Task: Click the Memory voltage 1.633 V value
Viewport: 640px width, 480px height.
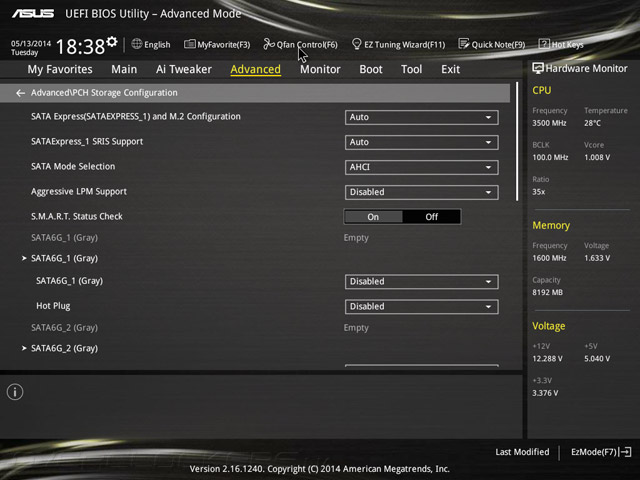Action: pyautogui.click(x=597, y=258)
